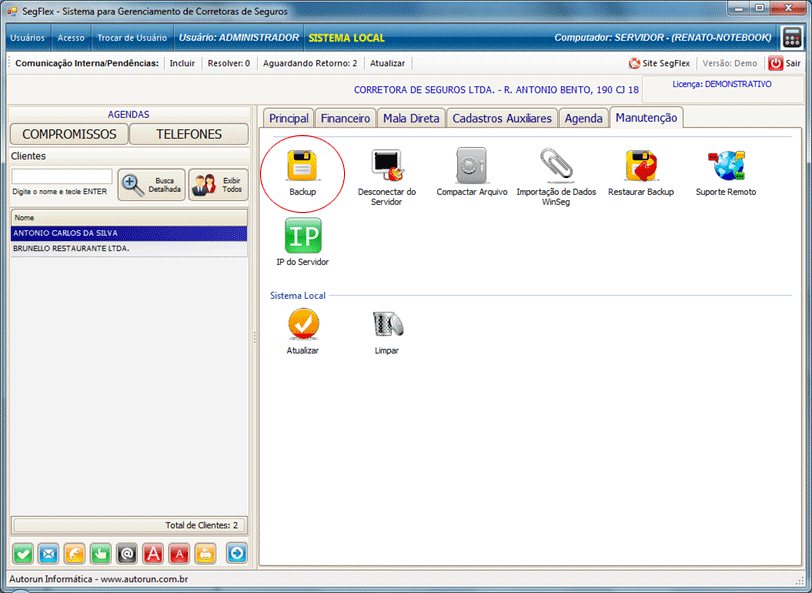The image size is (812, 593).
Task: Click Atualizar in the pendências bar
Action: (387, 63)
